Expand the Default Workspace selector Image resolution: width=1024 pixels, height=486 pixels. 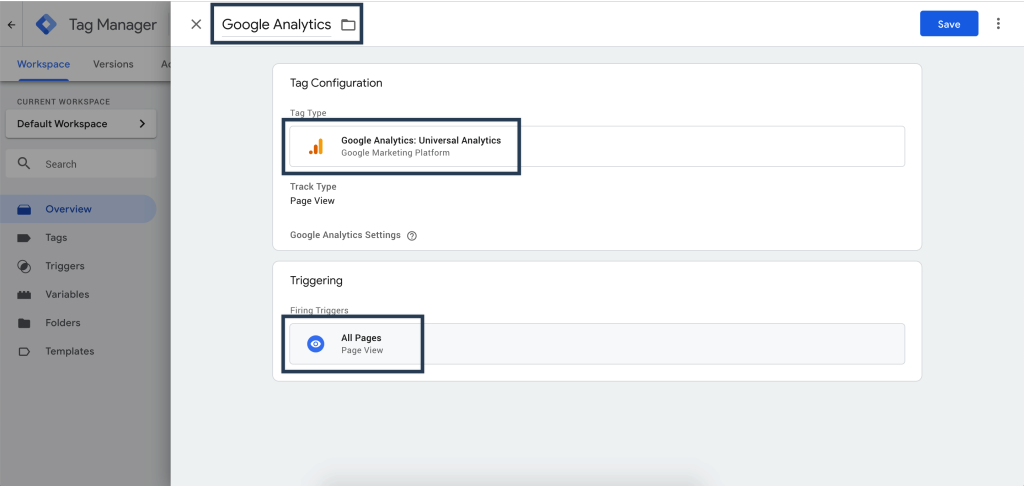click(81, 123)
